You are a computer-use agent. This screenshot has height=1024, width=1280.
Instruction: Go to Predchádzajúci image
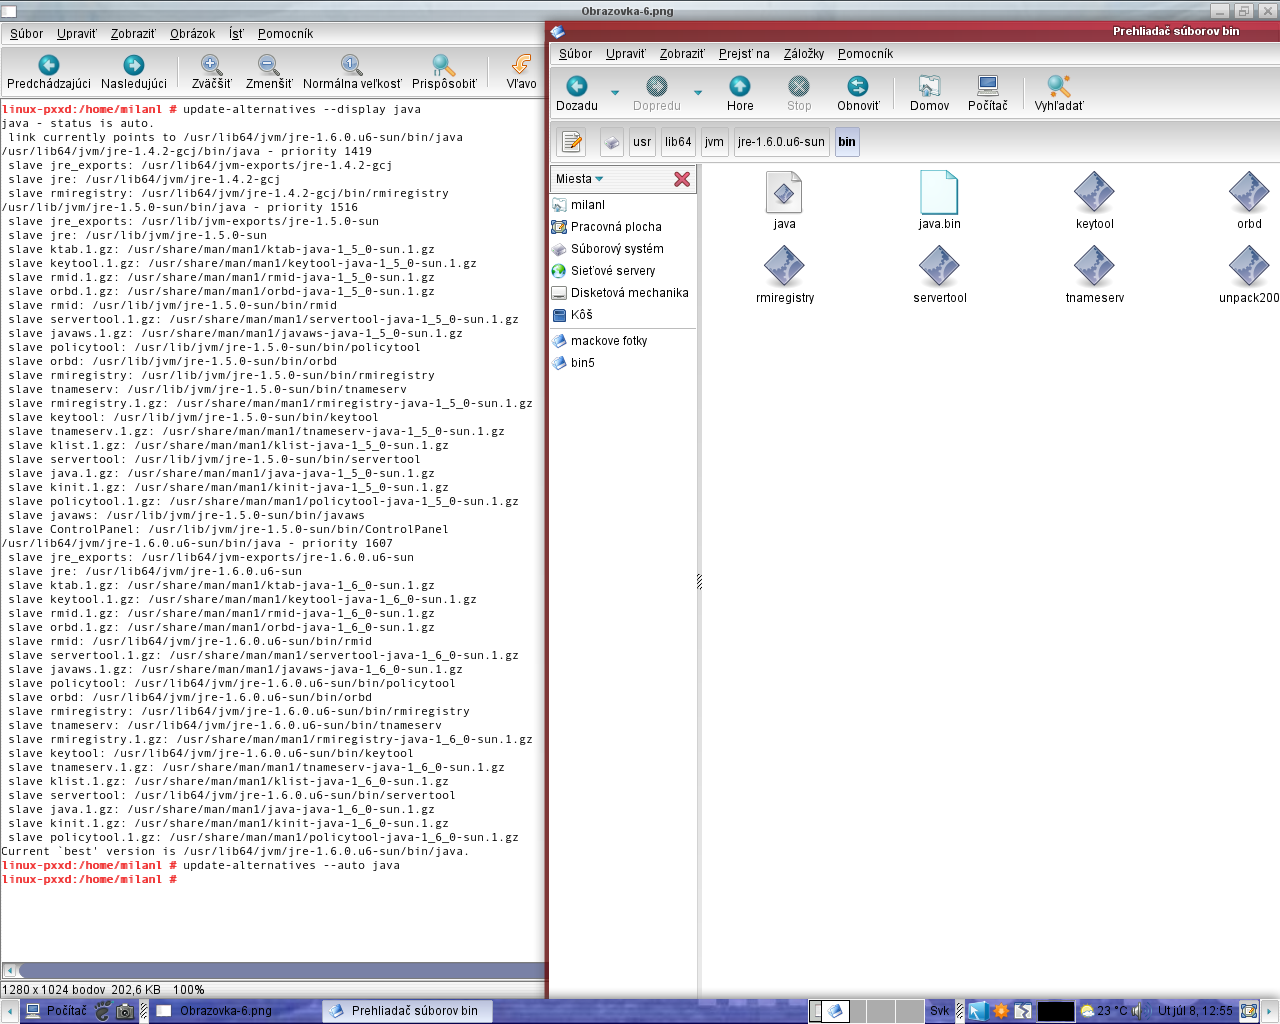click(48, 66)
